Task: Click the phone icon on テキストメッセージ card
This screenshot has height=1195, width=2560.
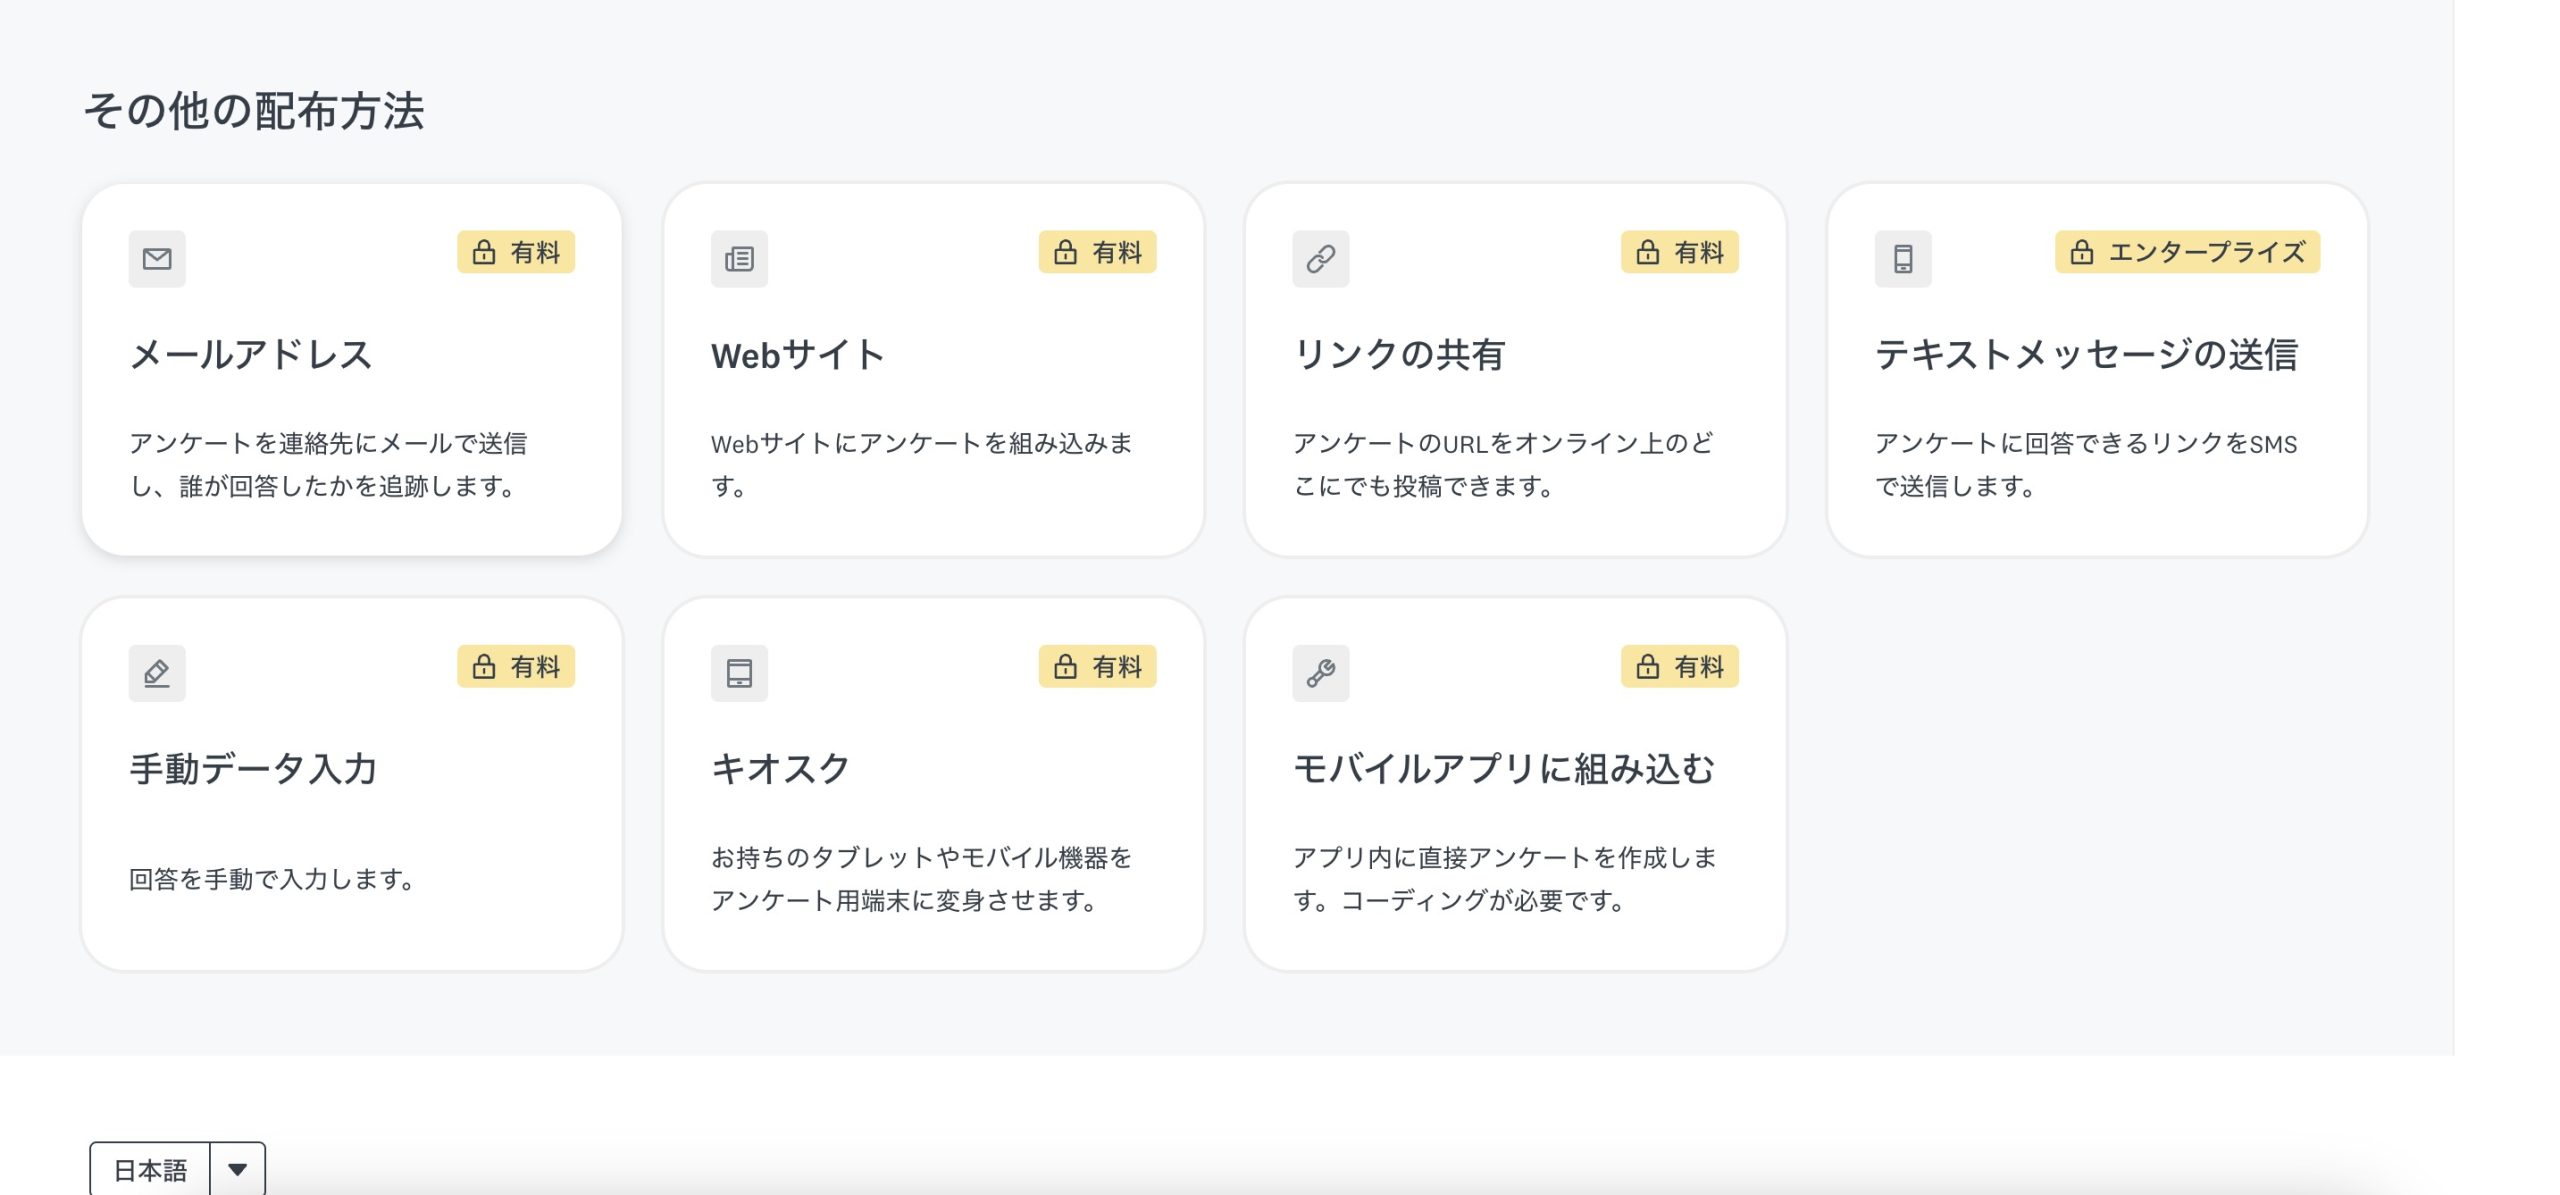Action: point(1903,259)
